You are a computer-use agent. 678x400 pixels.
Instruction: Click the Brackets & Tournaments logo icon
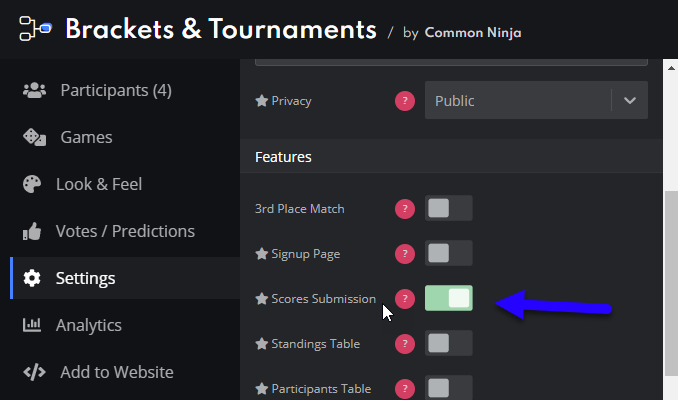(35, 29)
